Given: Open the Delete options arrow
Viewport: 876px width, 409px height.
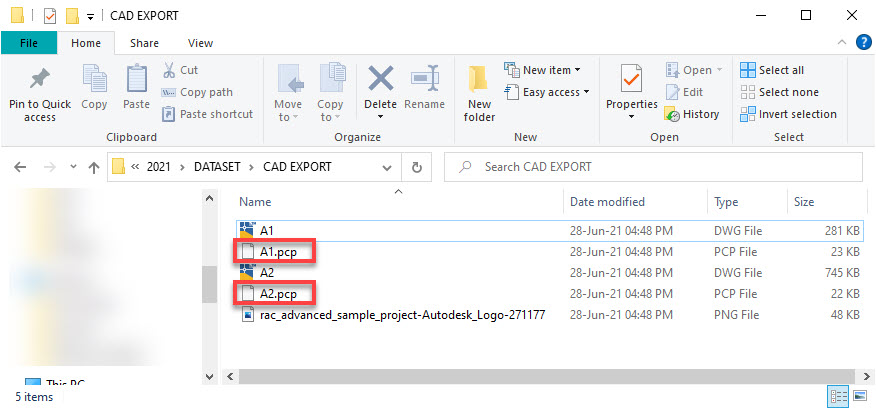Looking at the screenshot, I should click(380, 117).
